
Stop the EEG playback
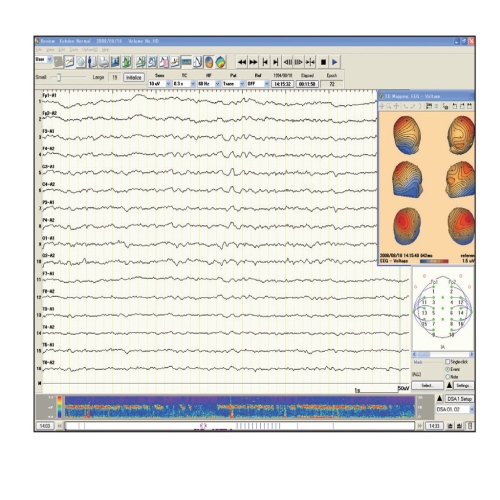point(323,62)
